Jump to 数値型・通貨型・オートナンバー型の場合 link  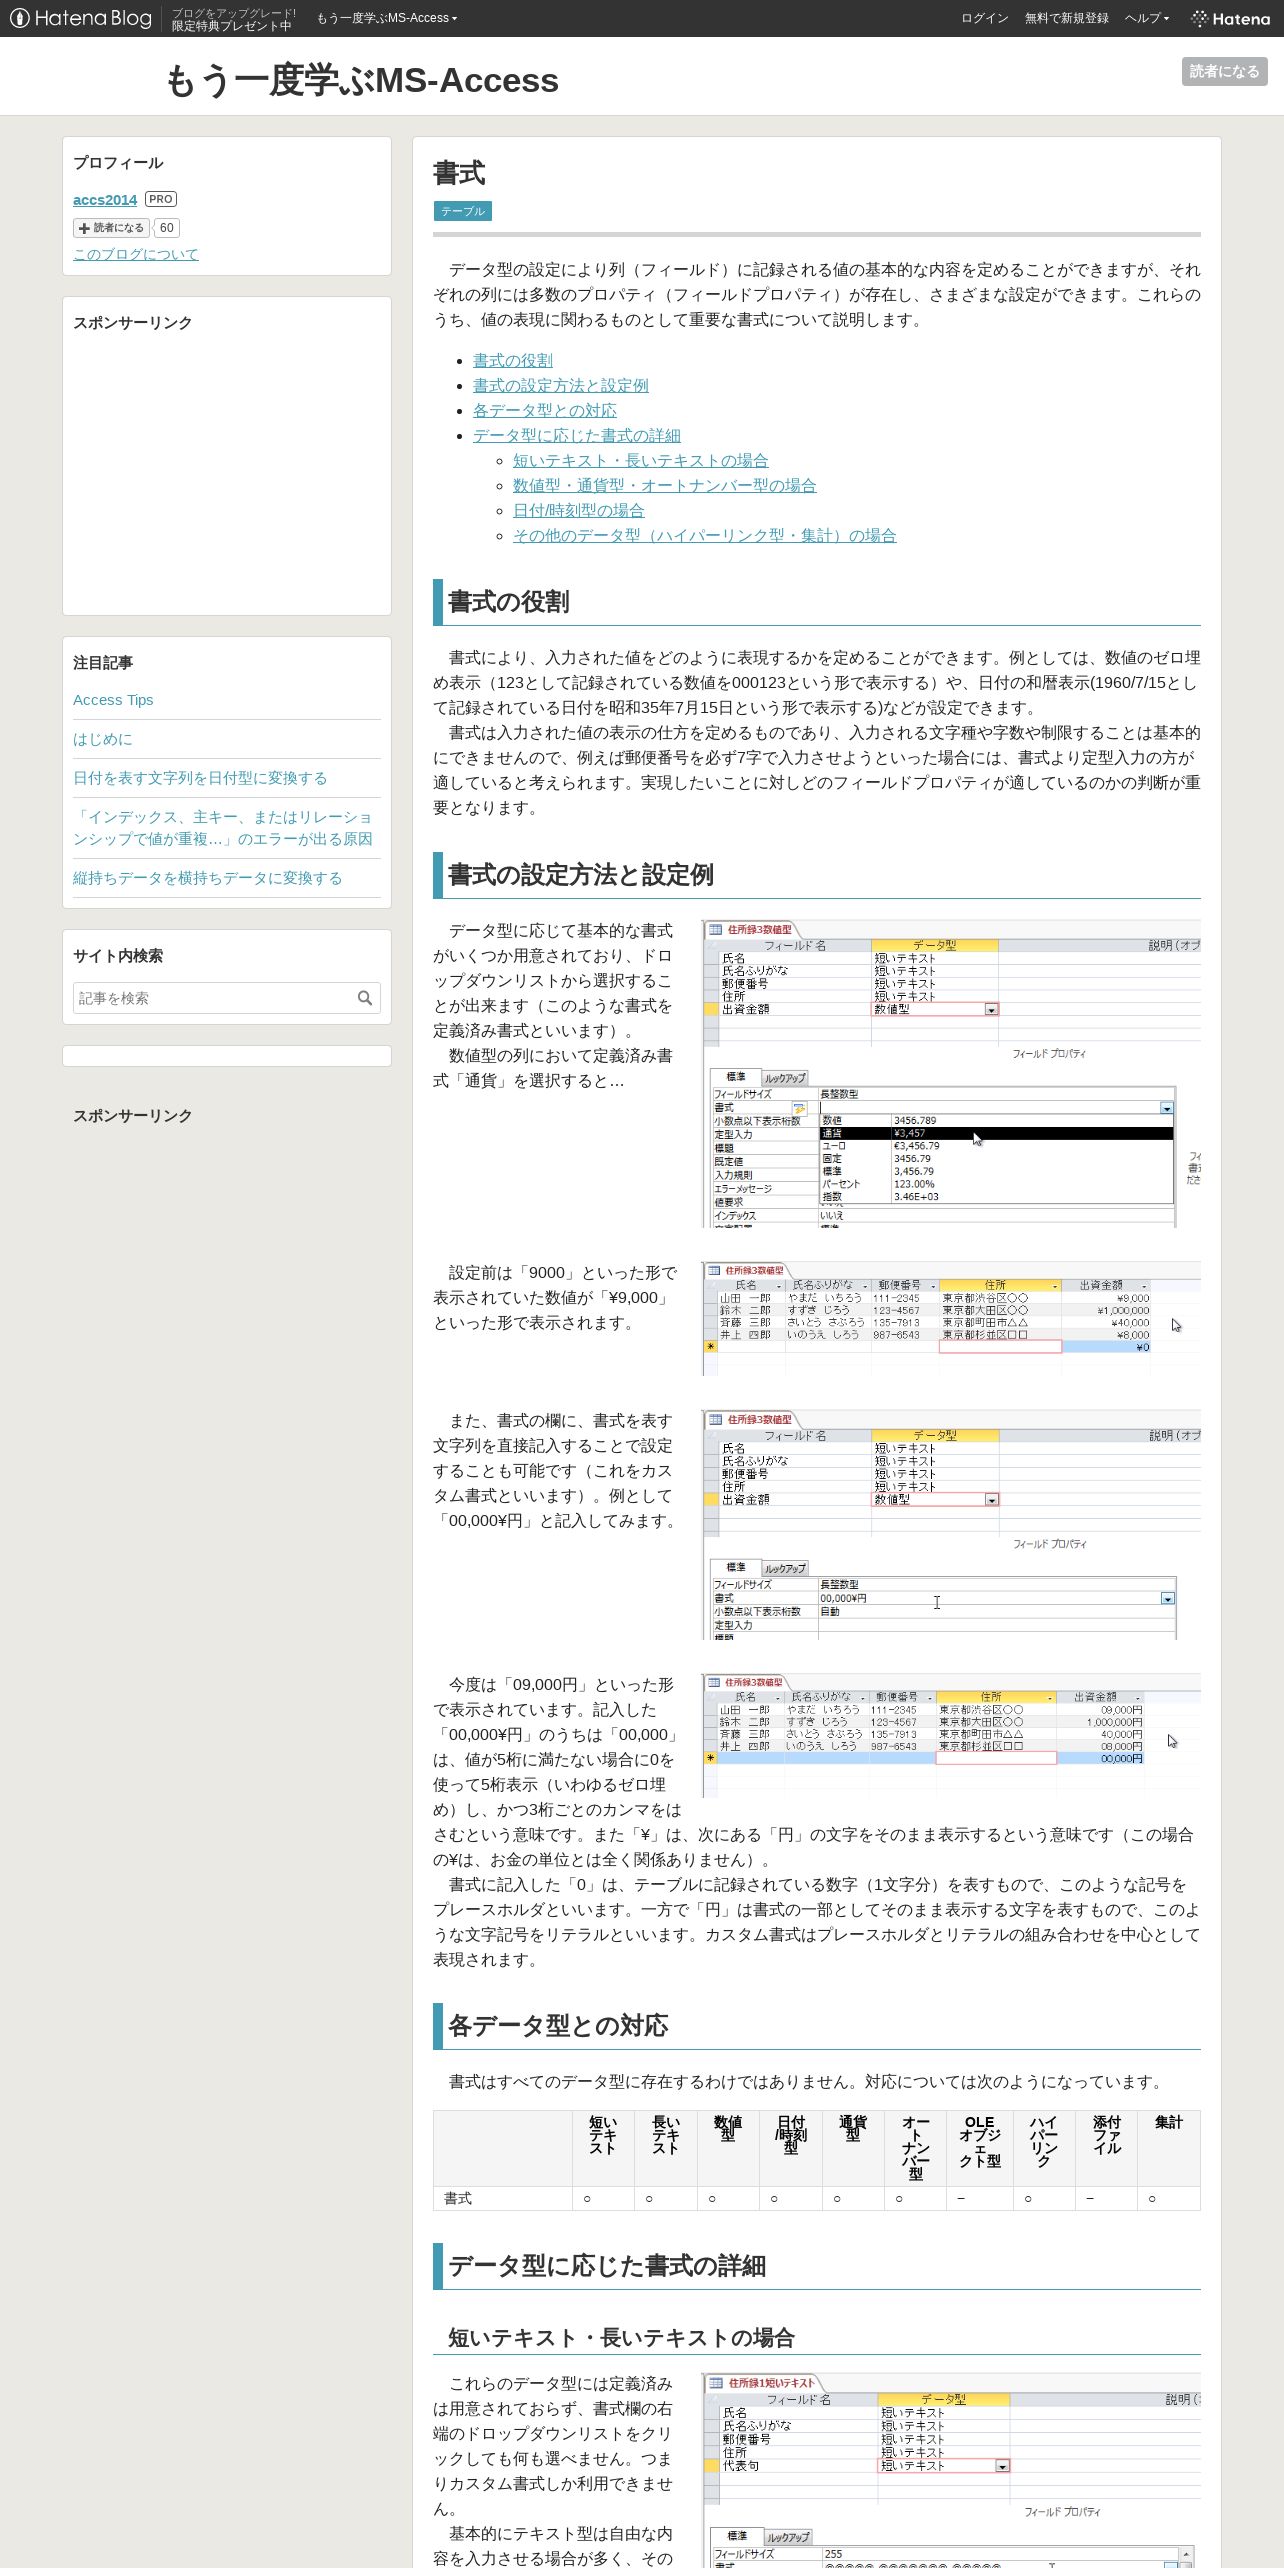[x=664, y=485]
